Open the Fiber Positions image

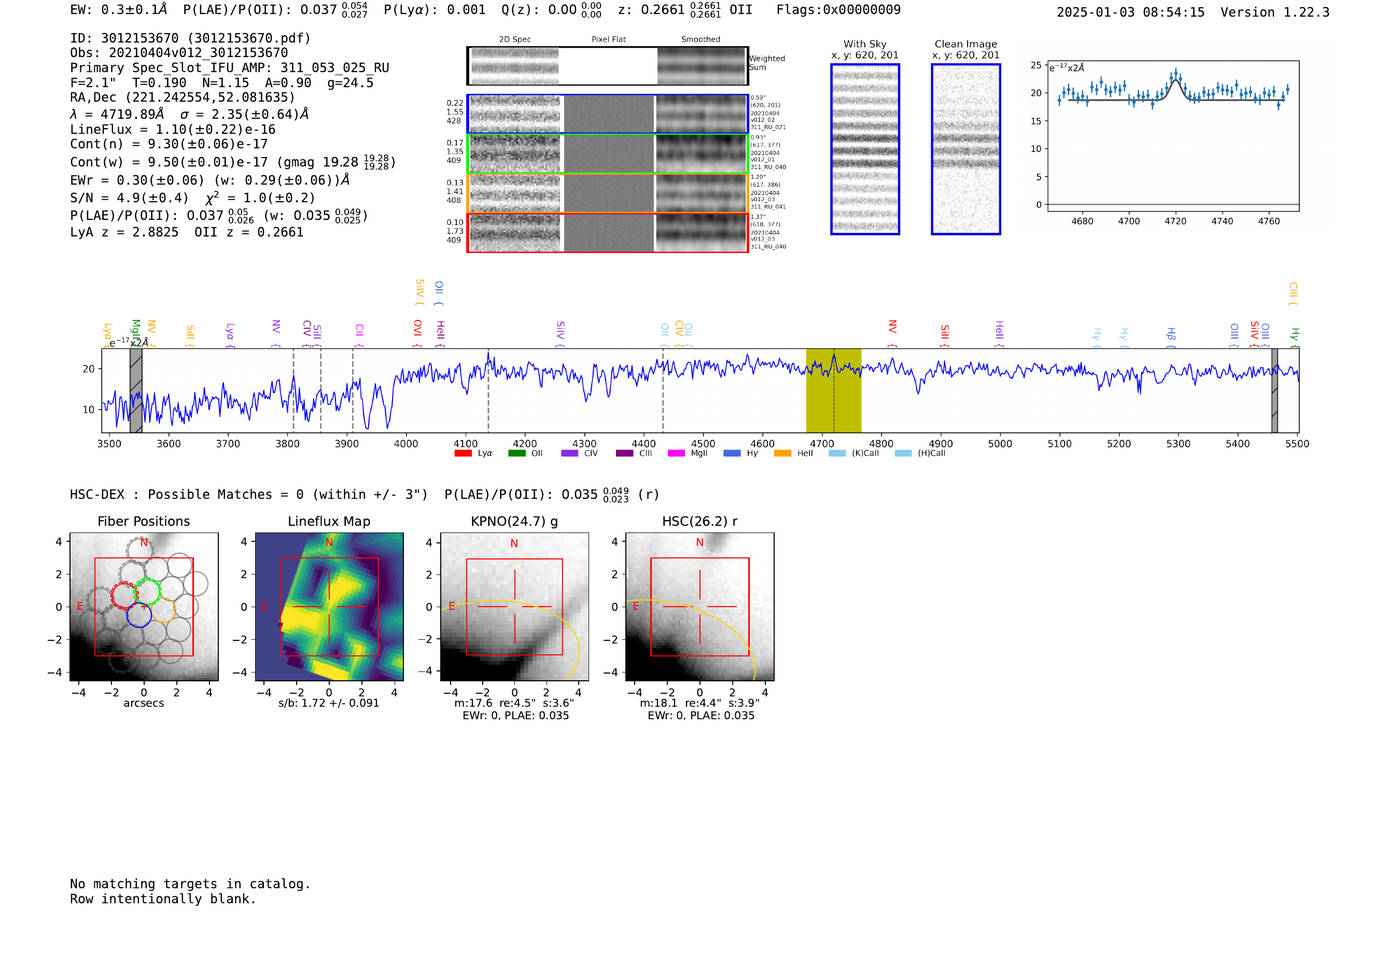[x=144, y=607]
